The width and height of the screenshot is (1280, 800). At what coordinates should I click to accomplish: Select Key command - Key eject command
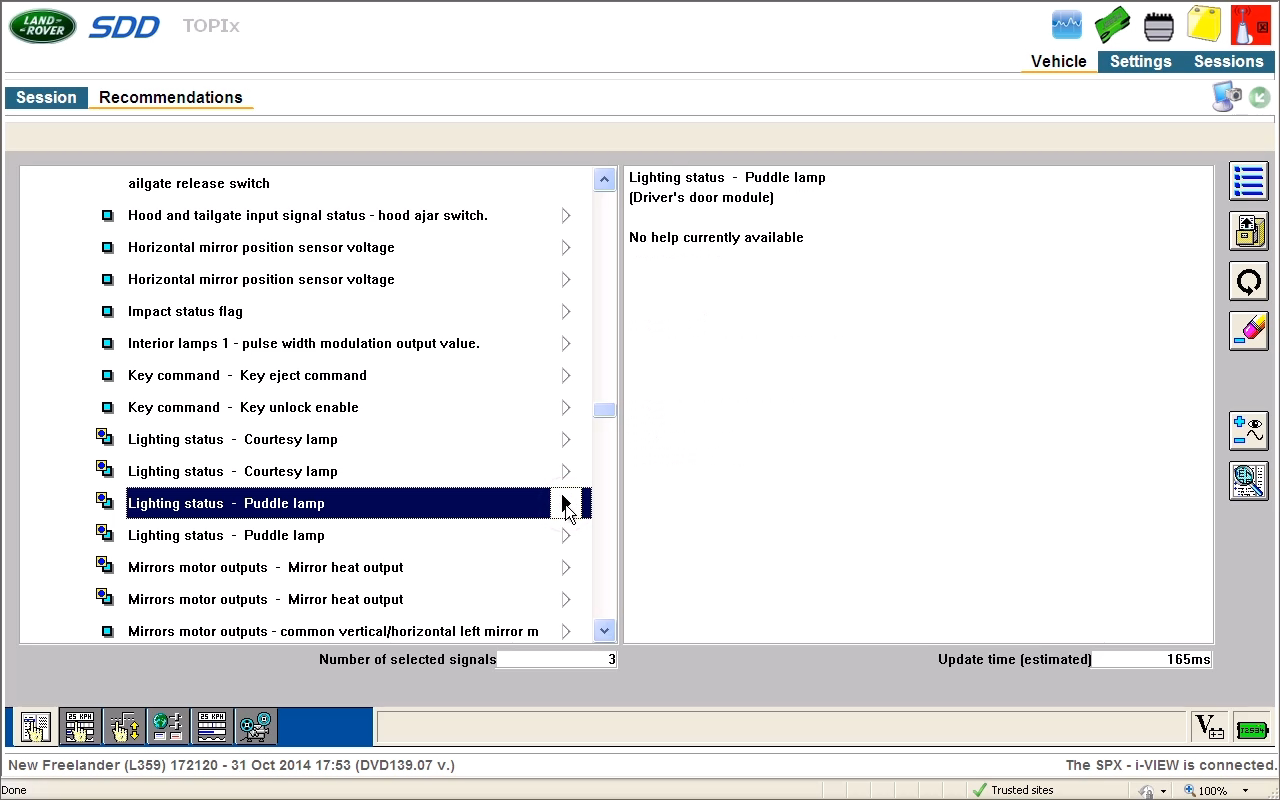coord(247,375)
